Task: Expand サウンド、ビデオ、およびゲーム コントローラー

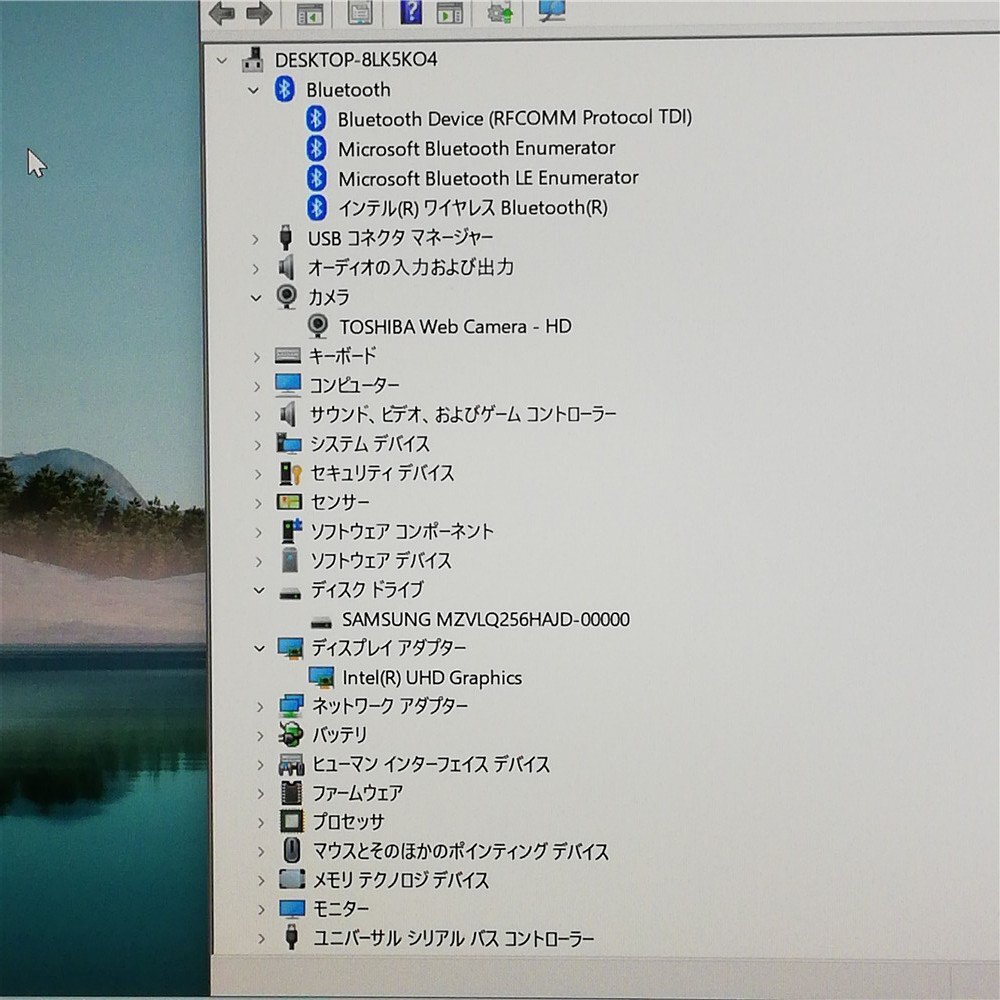Action: tap(258, 416)
